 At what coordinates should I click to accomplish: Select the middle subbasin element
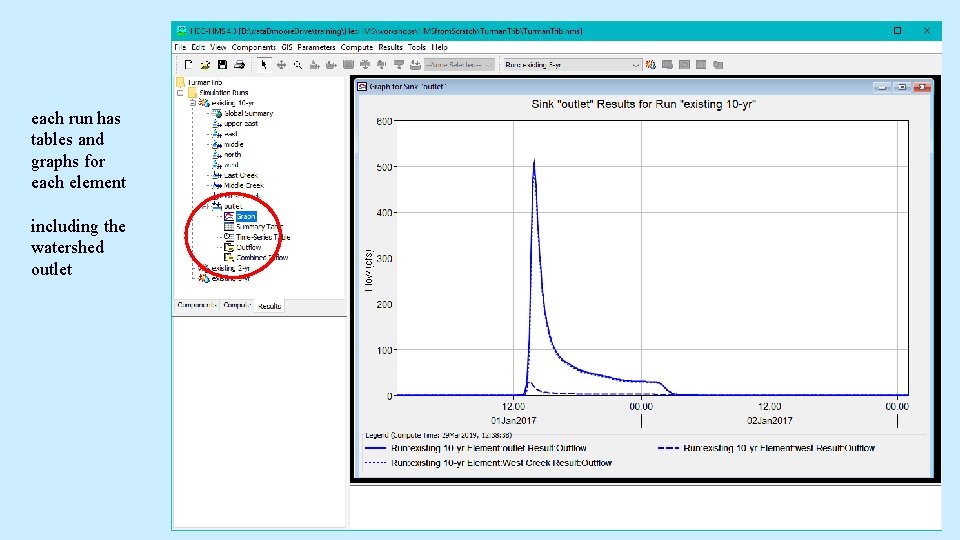click(x=233, y=144)
